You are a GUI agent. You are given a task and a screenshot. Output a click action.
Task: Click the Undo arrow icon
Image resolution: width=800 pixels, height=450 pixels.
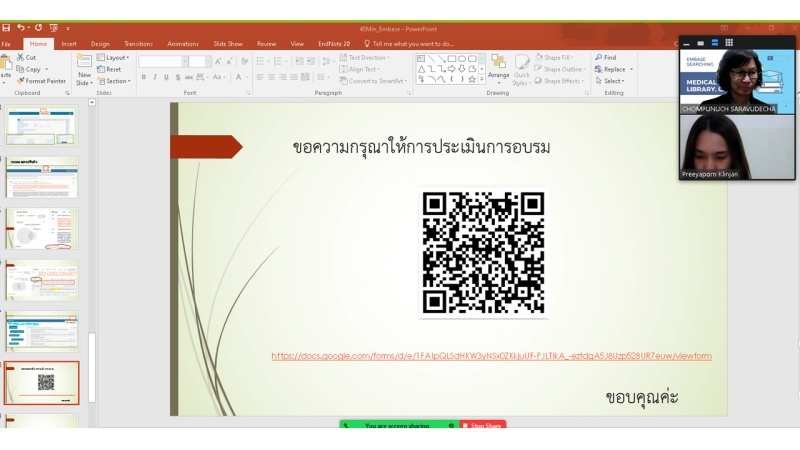[21, 28]
